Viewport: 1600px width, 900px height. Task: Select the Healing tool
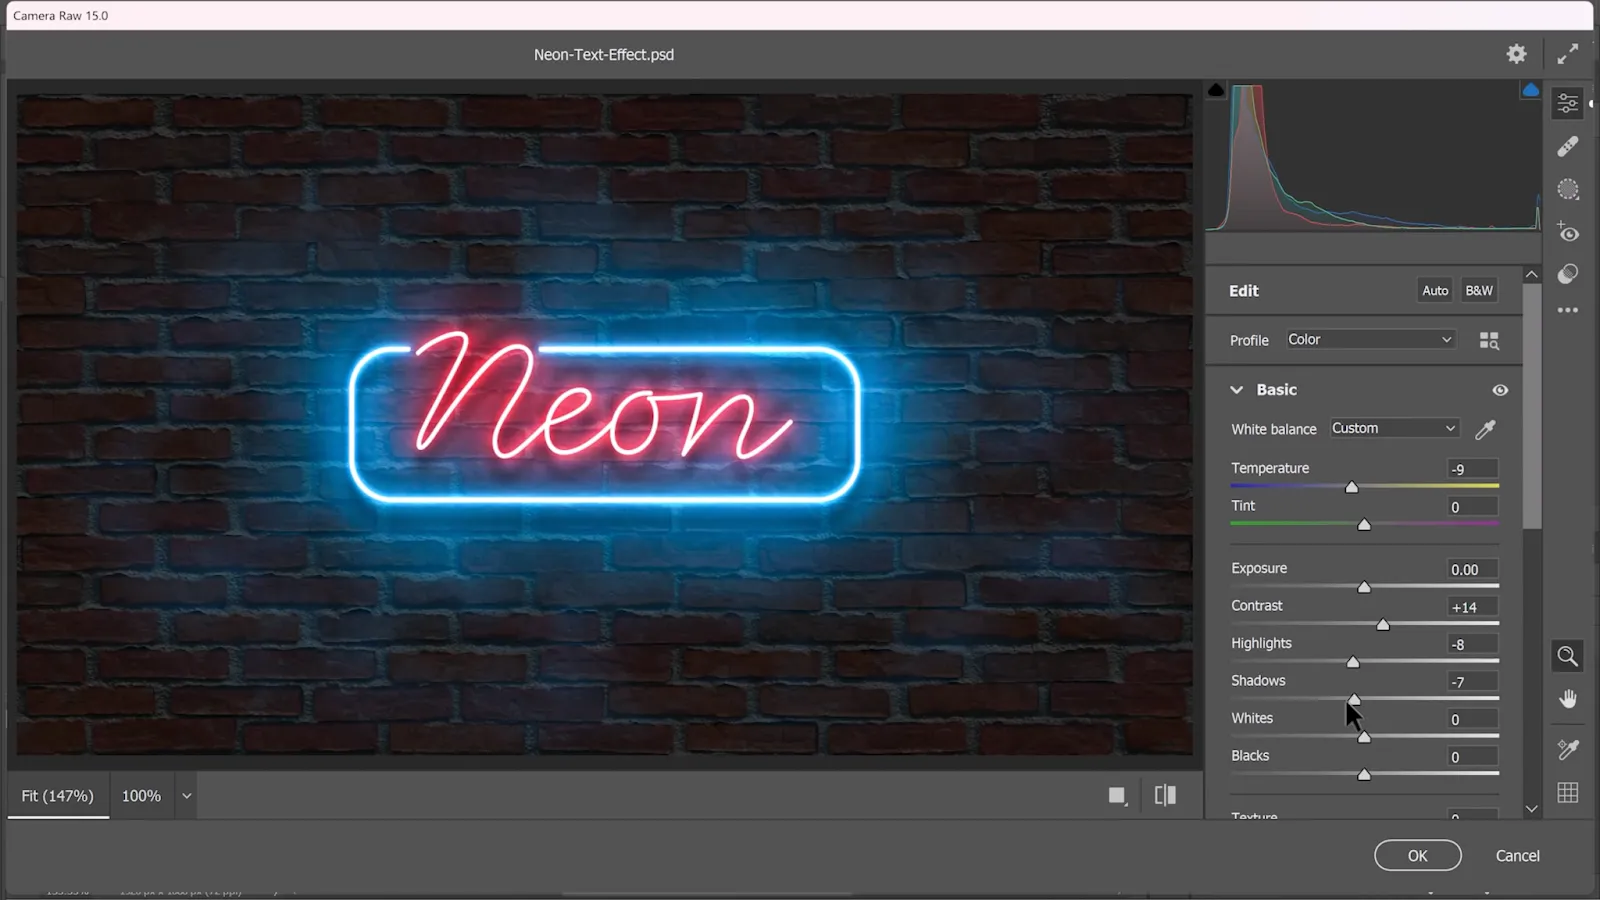[x=1567, y=147]
